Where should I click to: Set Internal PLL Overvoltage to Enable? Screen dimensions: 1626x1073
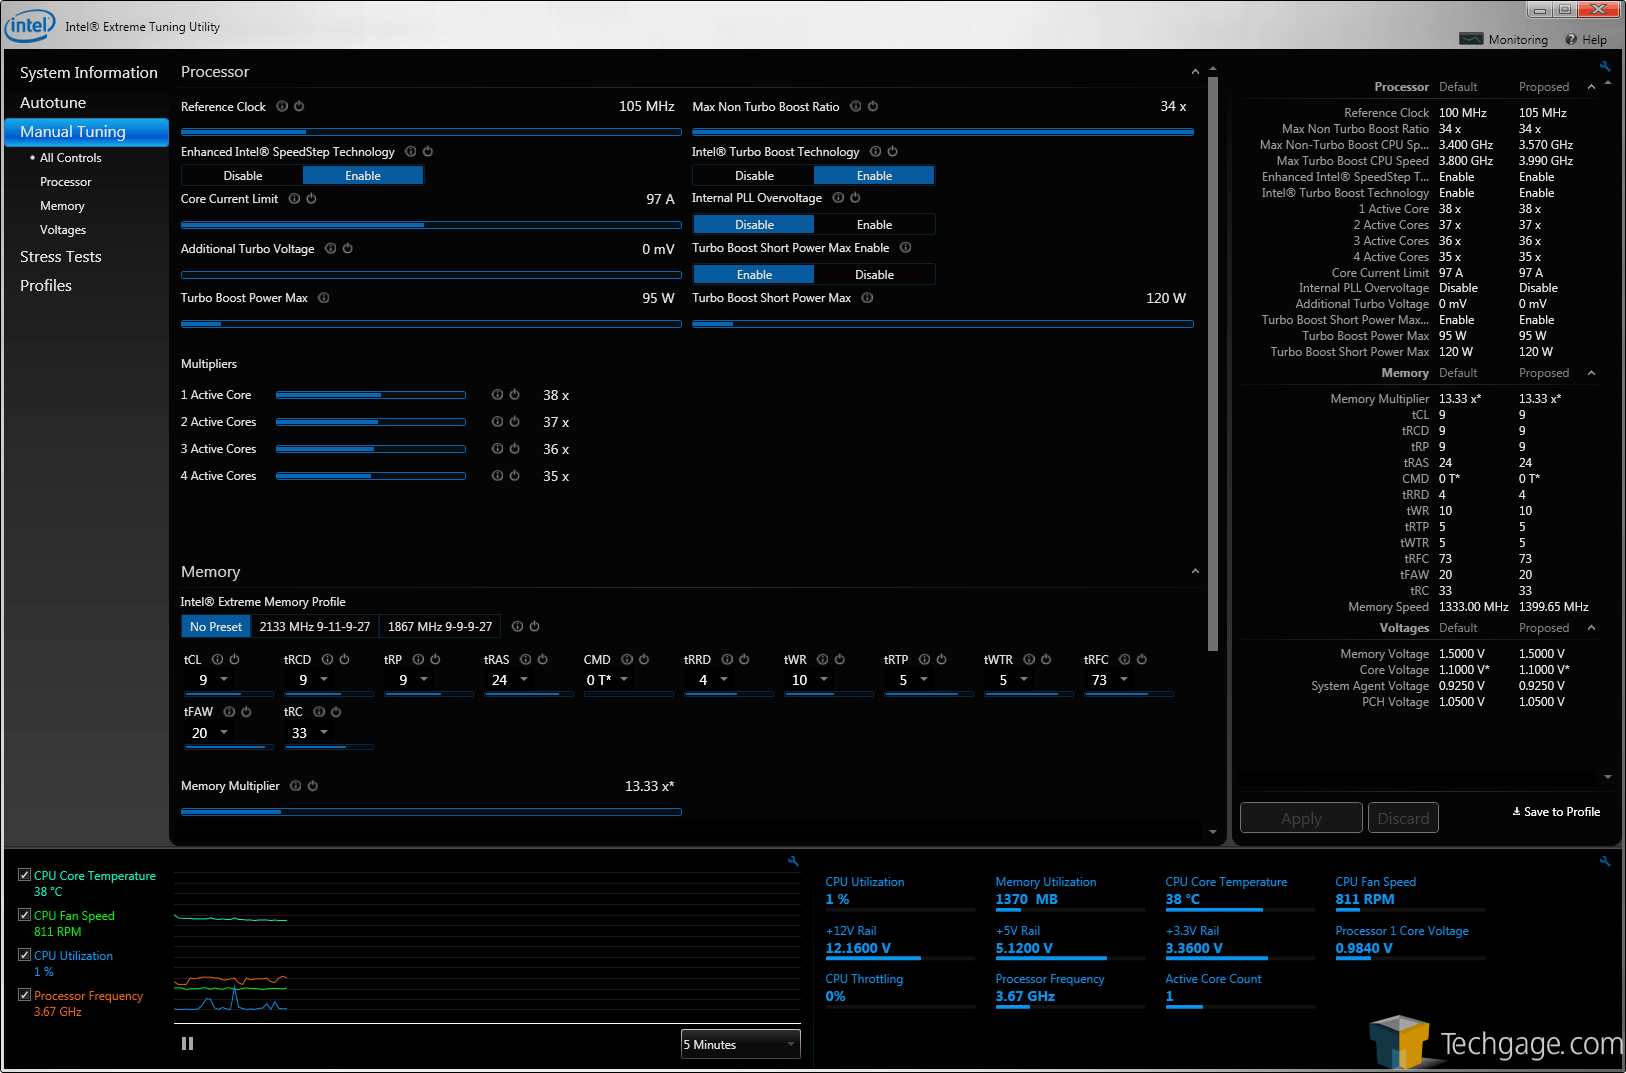tap(874, 225)
